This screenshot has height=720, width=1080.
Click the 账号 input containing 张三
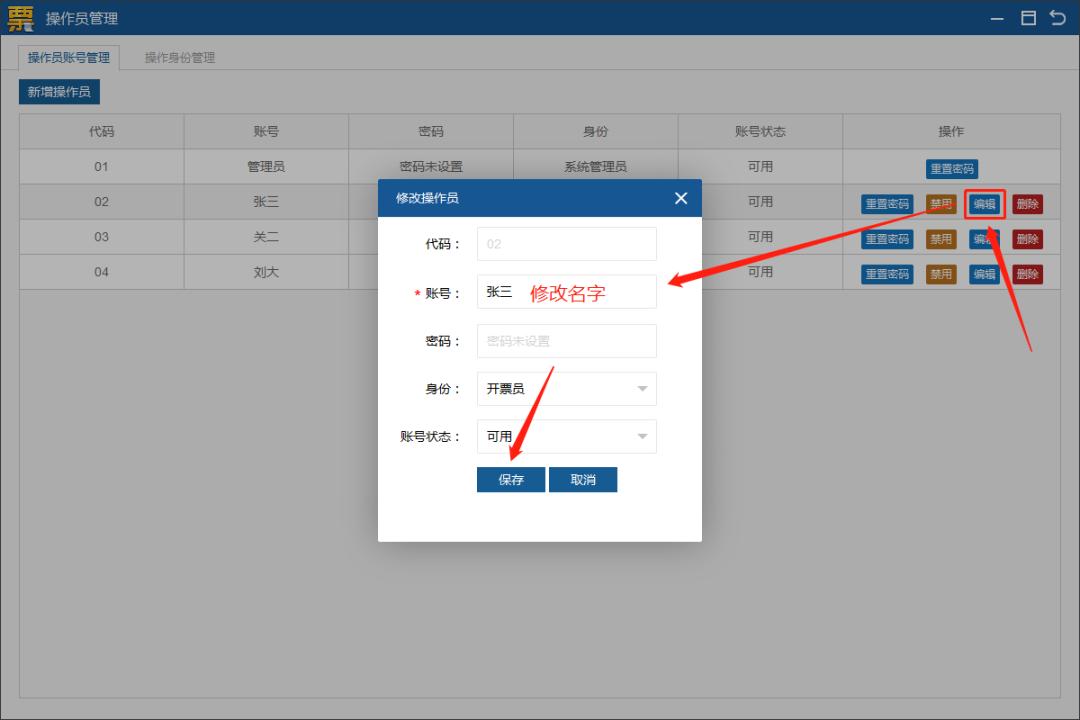pyautogui.click(x=566, y=292)
